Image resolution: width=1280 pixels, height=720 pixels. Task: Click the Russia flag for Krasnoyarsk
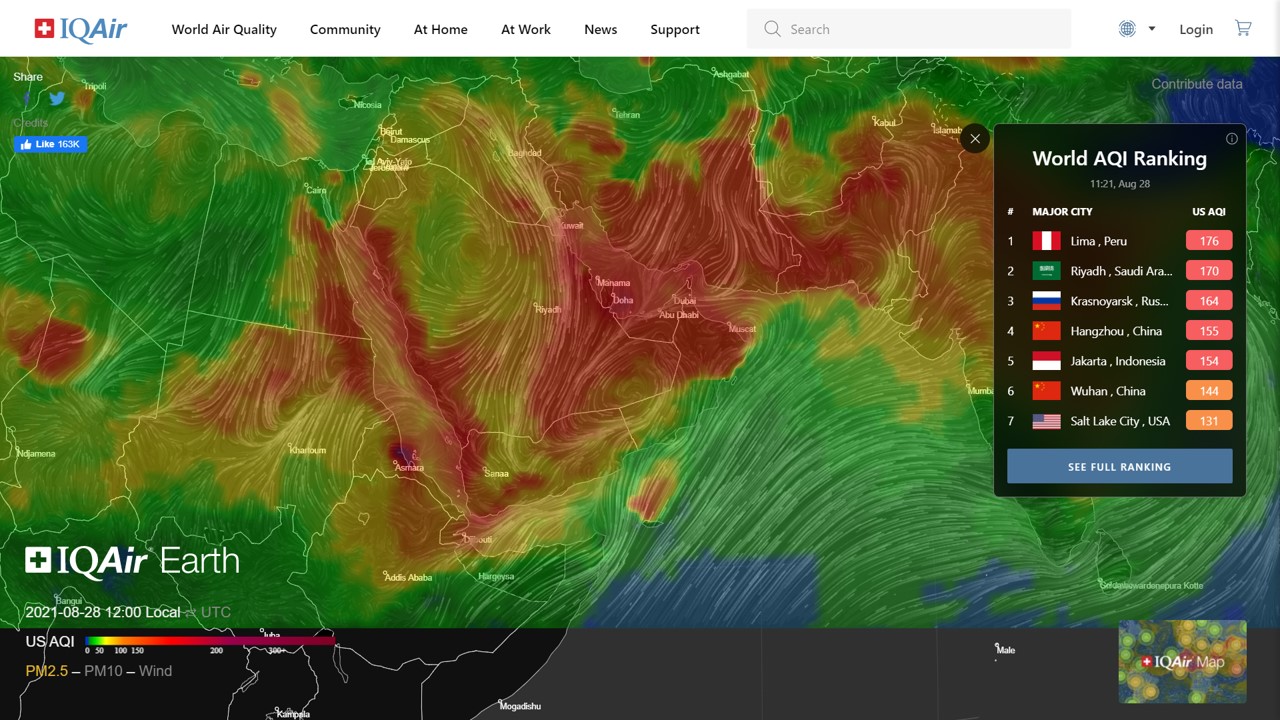[x=1046, y=301]
